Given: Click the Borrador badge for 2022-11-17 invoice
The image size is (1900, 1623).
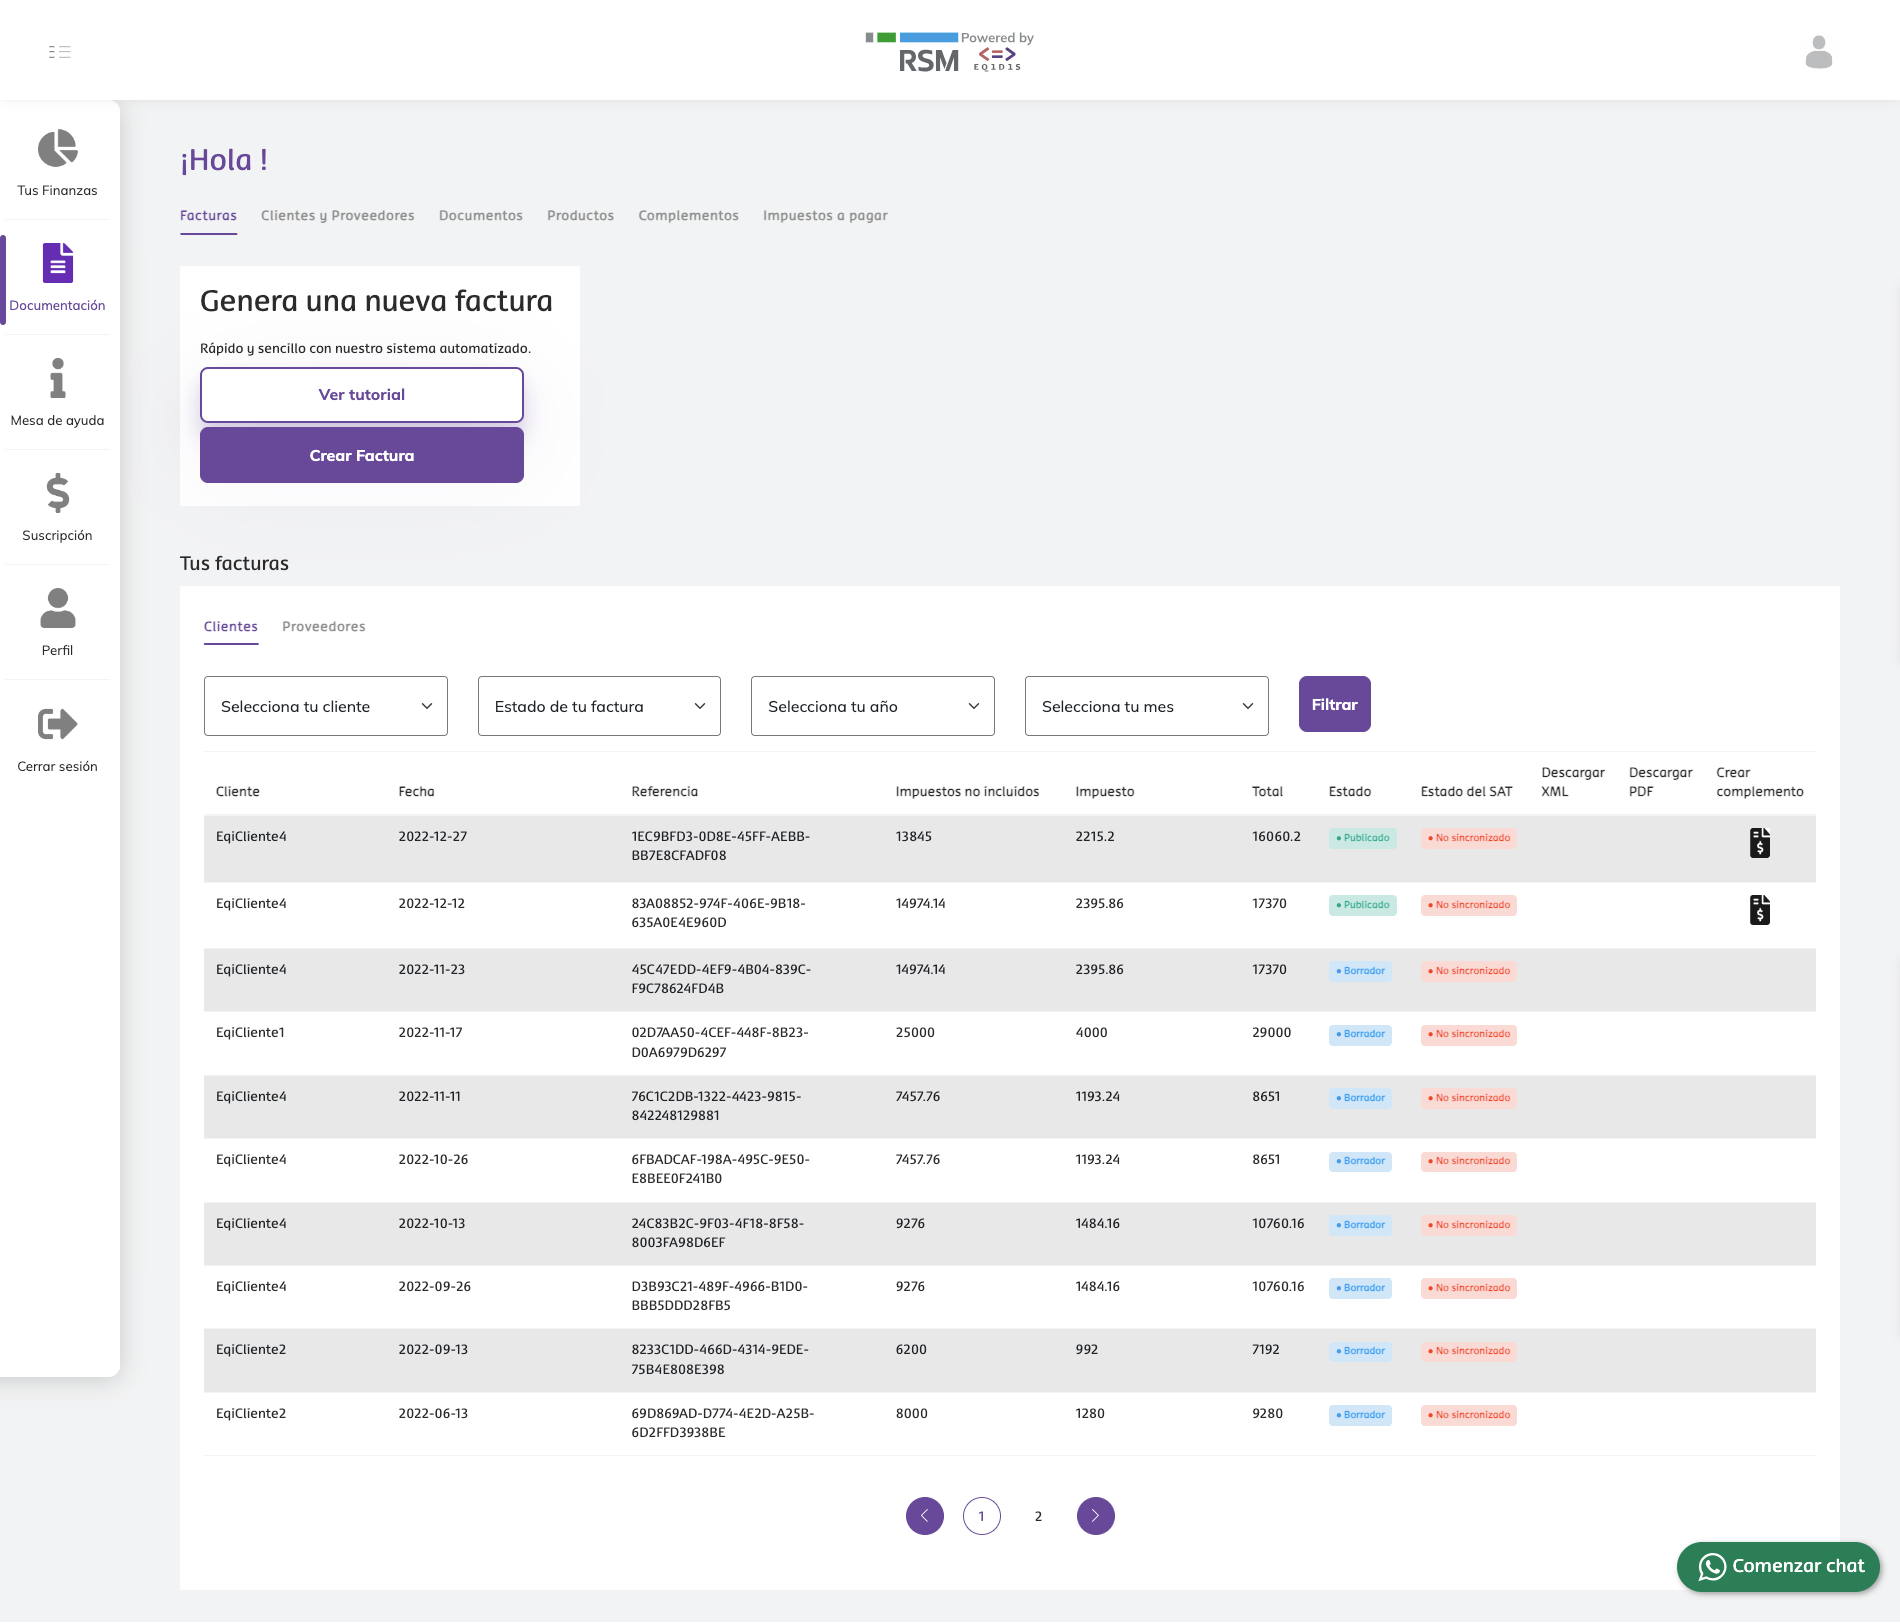Looking at the screenshot, I should point(1360,1034).
